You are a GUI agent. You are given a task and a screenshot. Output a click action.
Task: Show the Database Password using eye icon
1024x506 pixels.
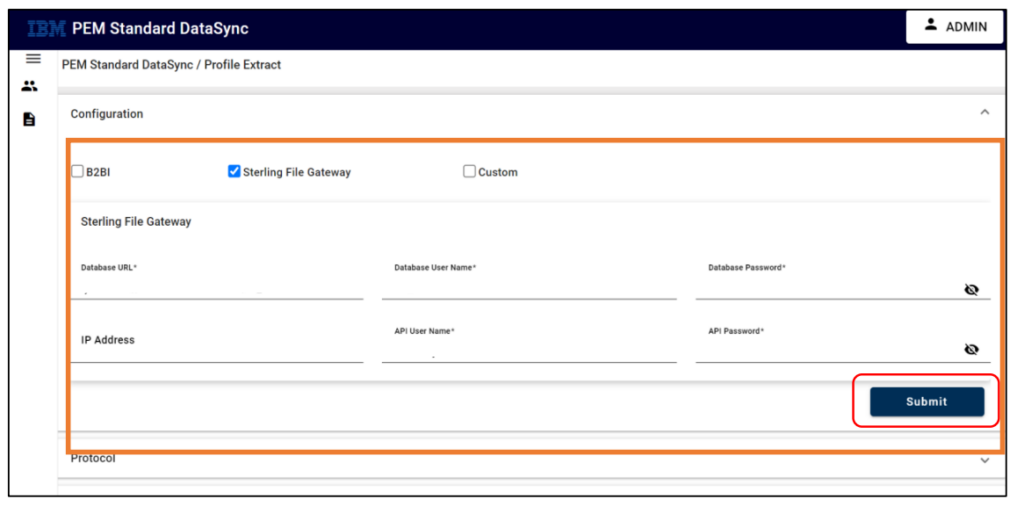[971, 289]
